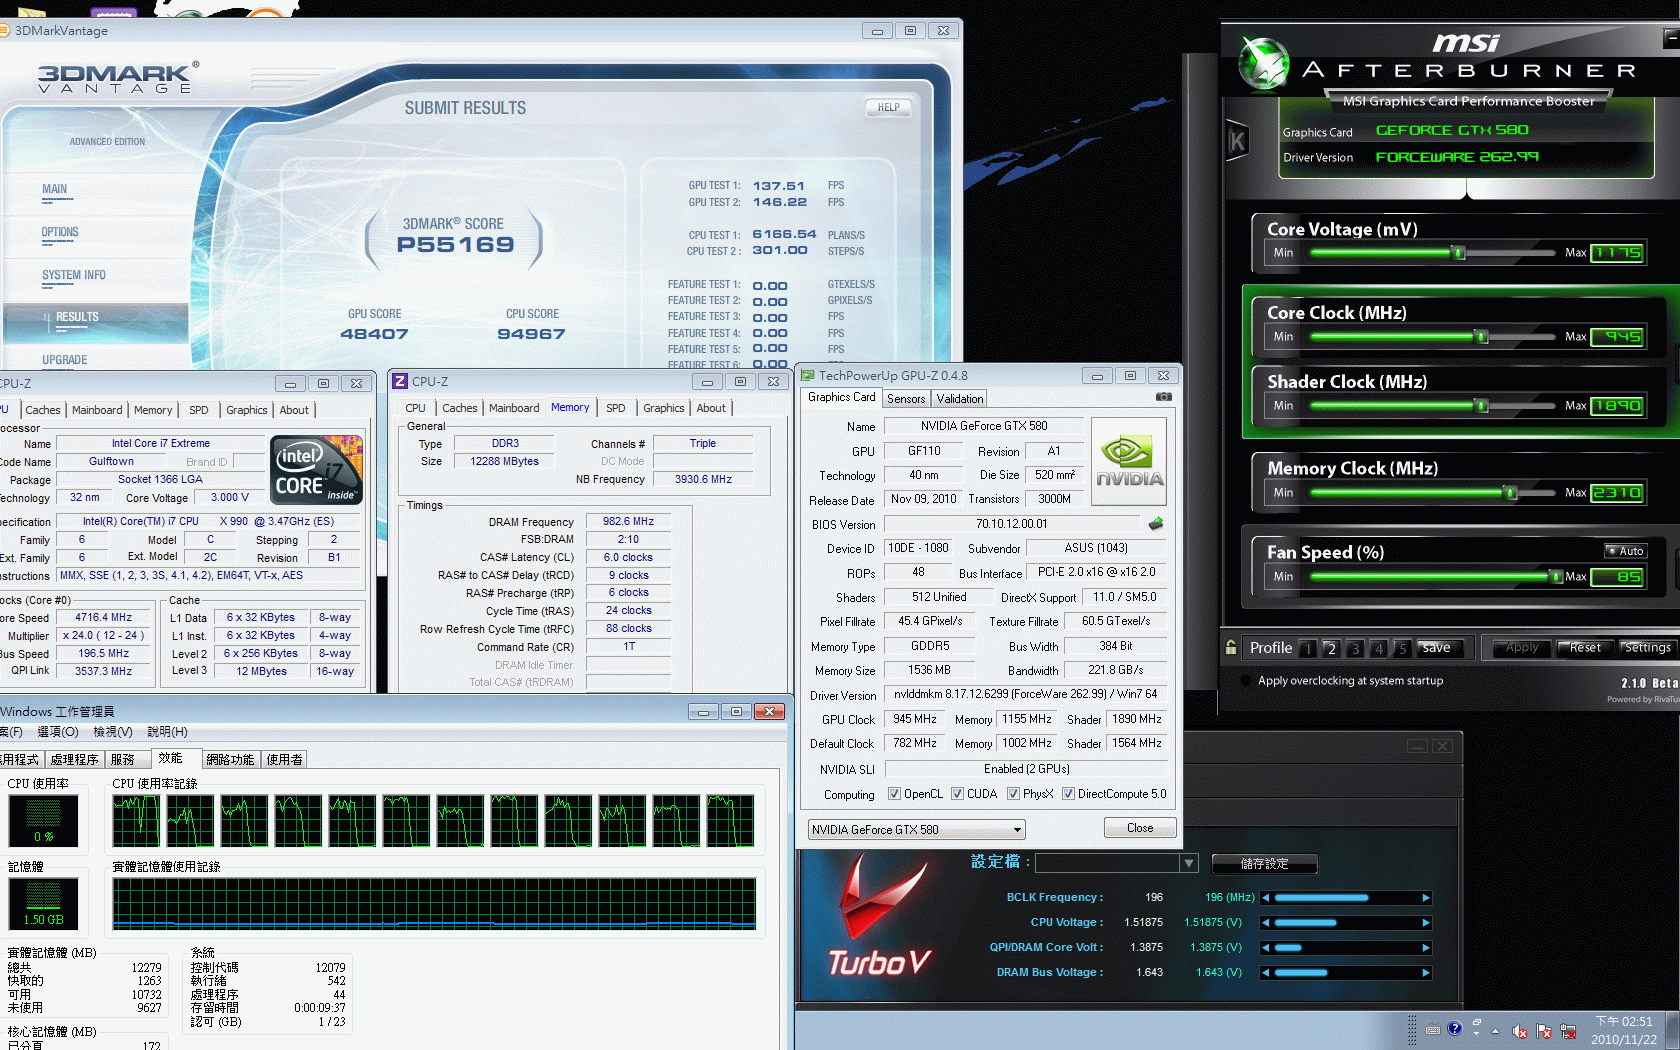The height and width of the screenshot is (1050, 1680).
Task: Click the 3DMark Vantage HELP button
Action: click(889, 107)
